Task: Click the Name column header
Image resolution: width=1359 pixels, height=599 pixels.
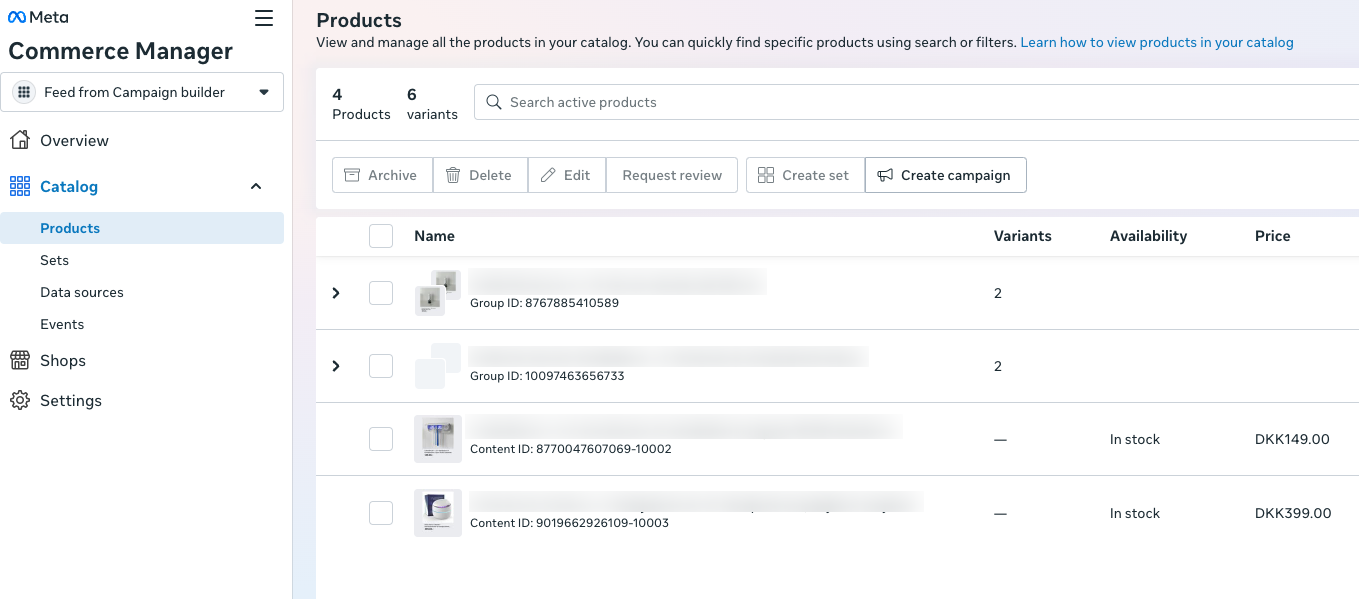Action: (x=434, y=236)
